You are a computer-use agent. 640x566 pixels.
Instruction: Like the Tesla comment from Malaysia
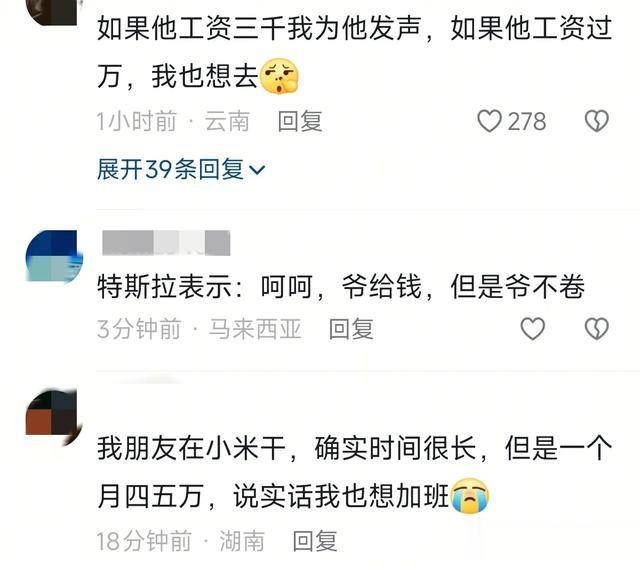tap(532, 329)
